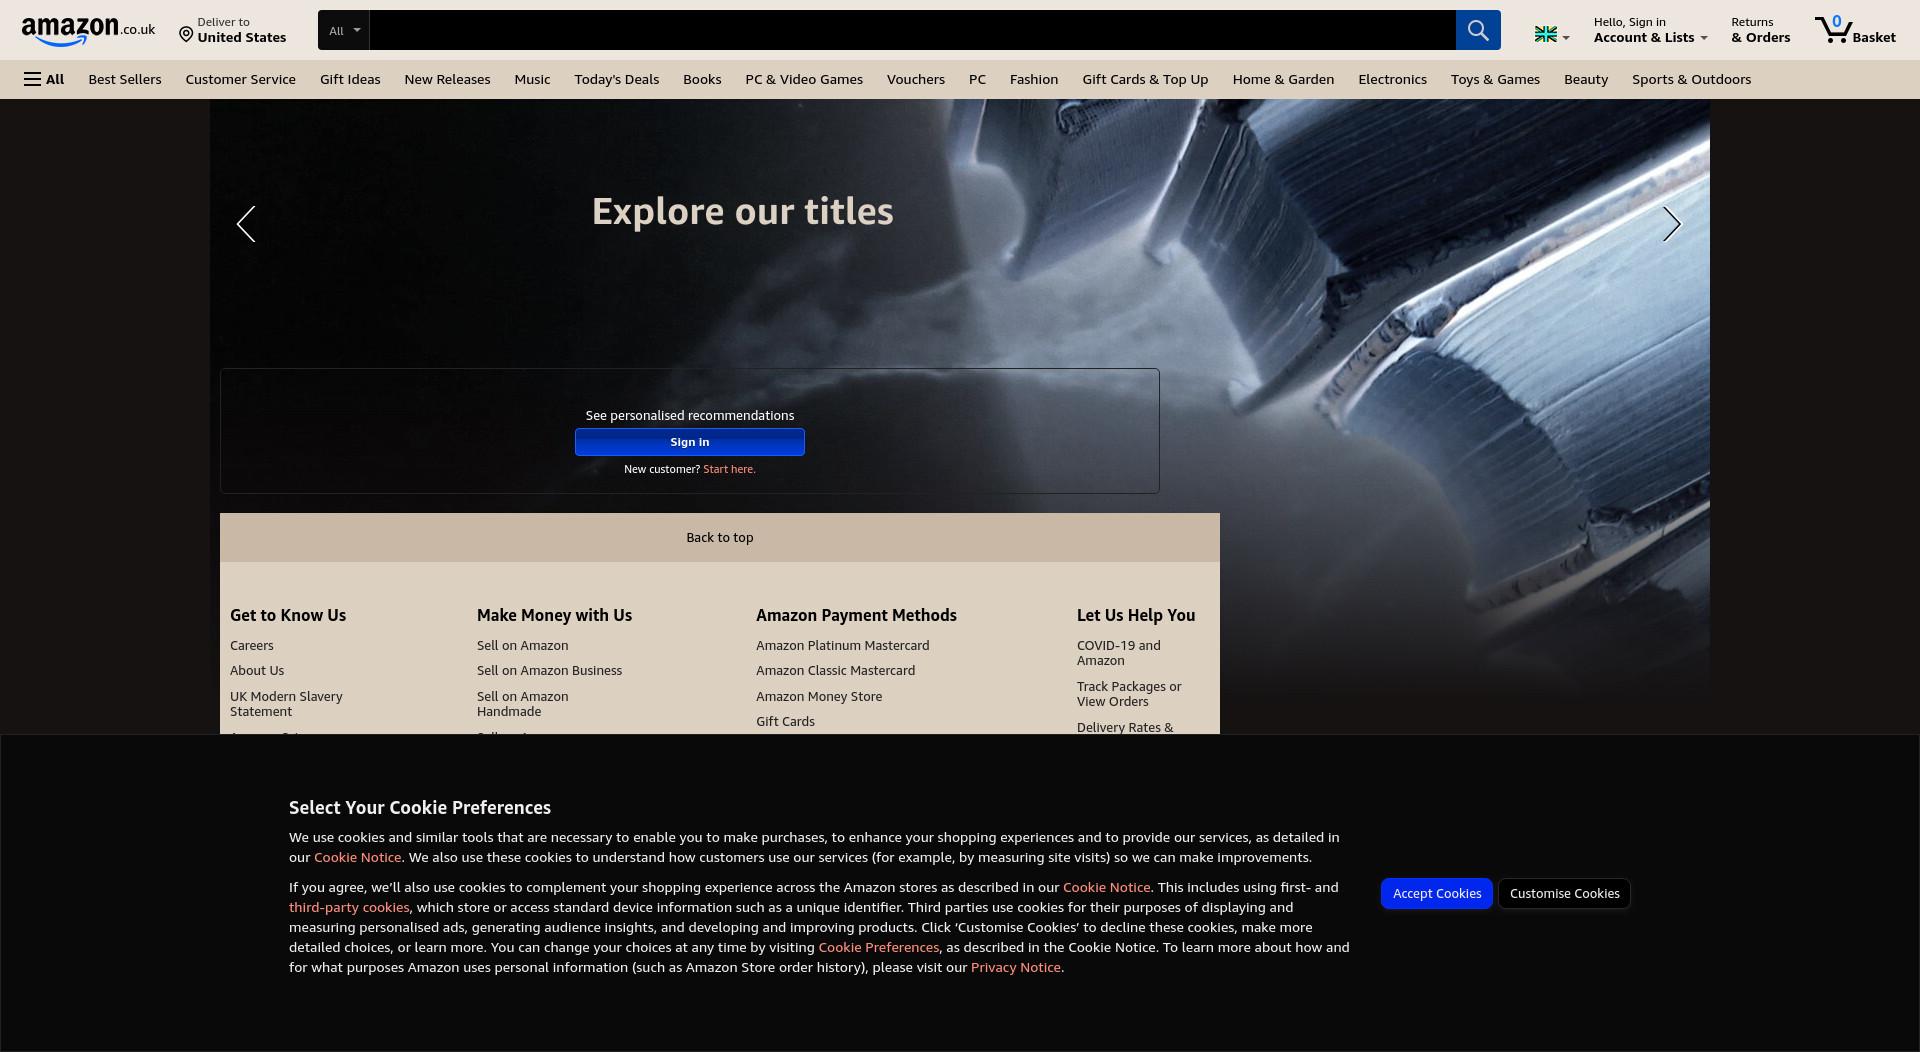Click Explore our titles banner heading
This screenshot has width=1920, height=1052.
[742, 211]
